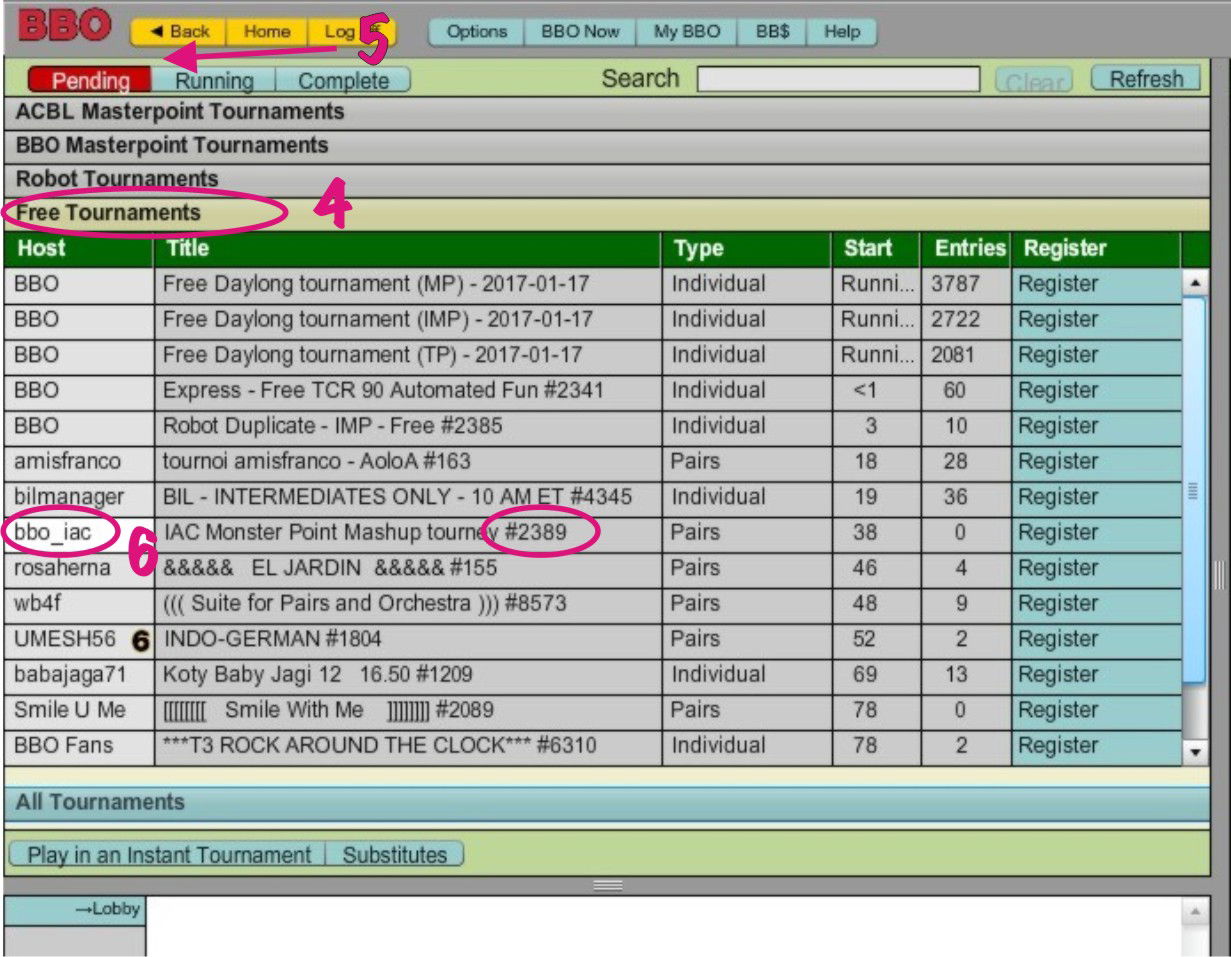This screenshot has height=957, width=1231.
Task: Open the Substitutes list
Action: point(395,855)
